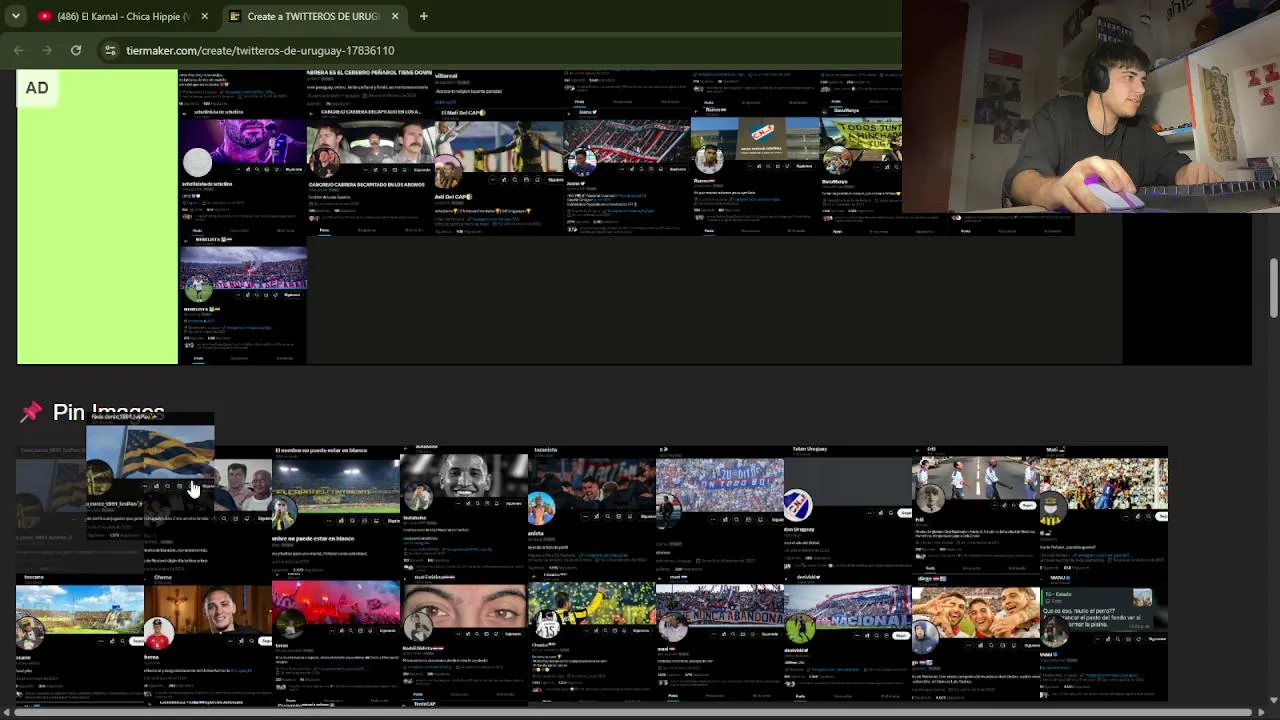Click the pink pushpin icon
1280x720 pixels.
[31, 412]
